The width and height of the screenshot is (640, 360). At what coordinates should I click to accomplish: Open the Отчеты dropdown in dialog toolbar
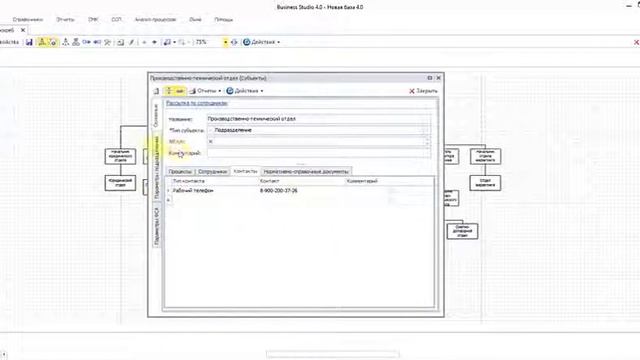tap(205, 91)
